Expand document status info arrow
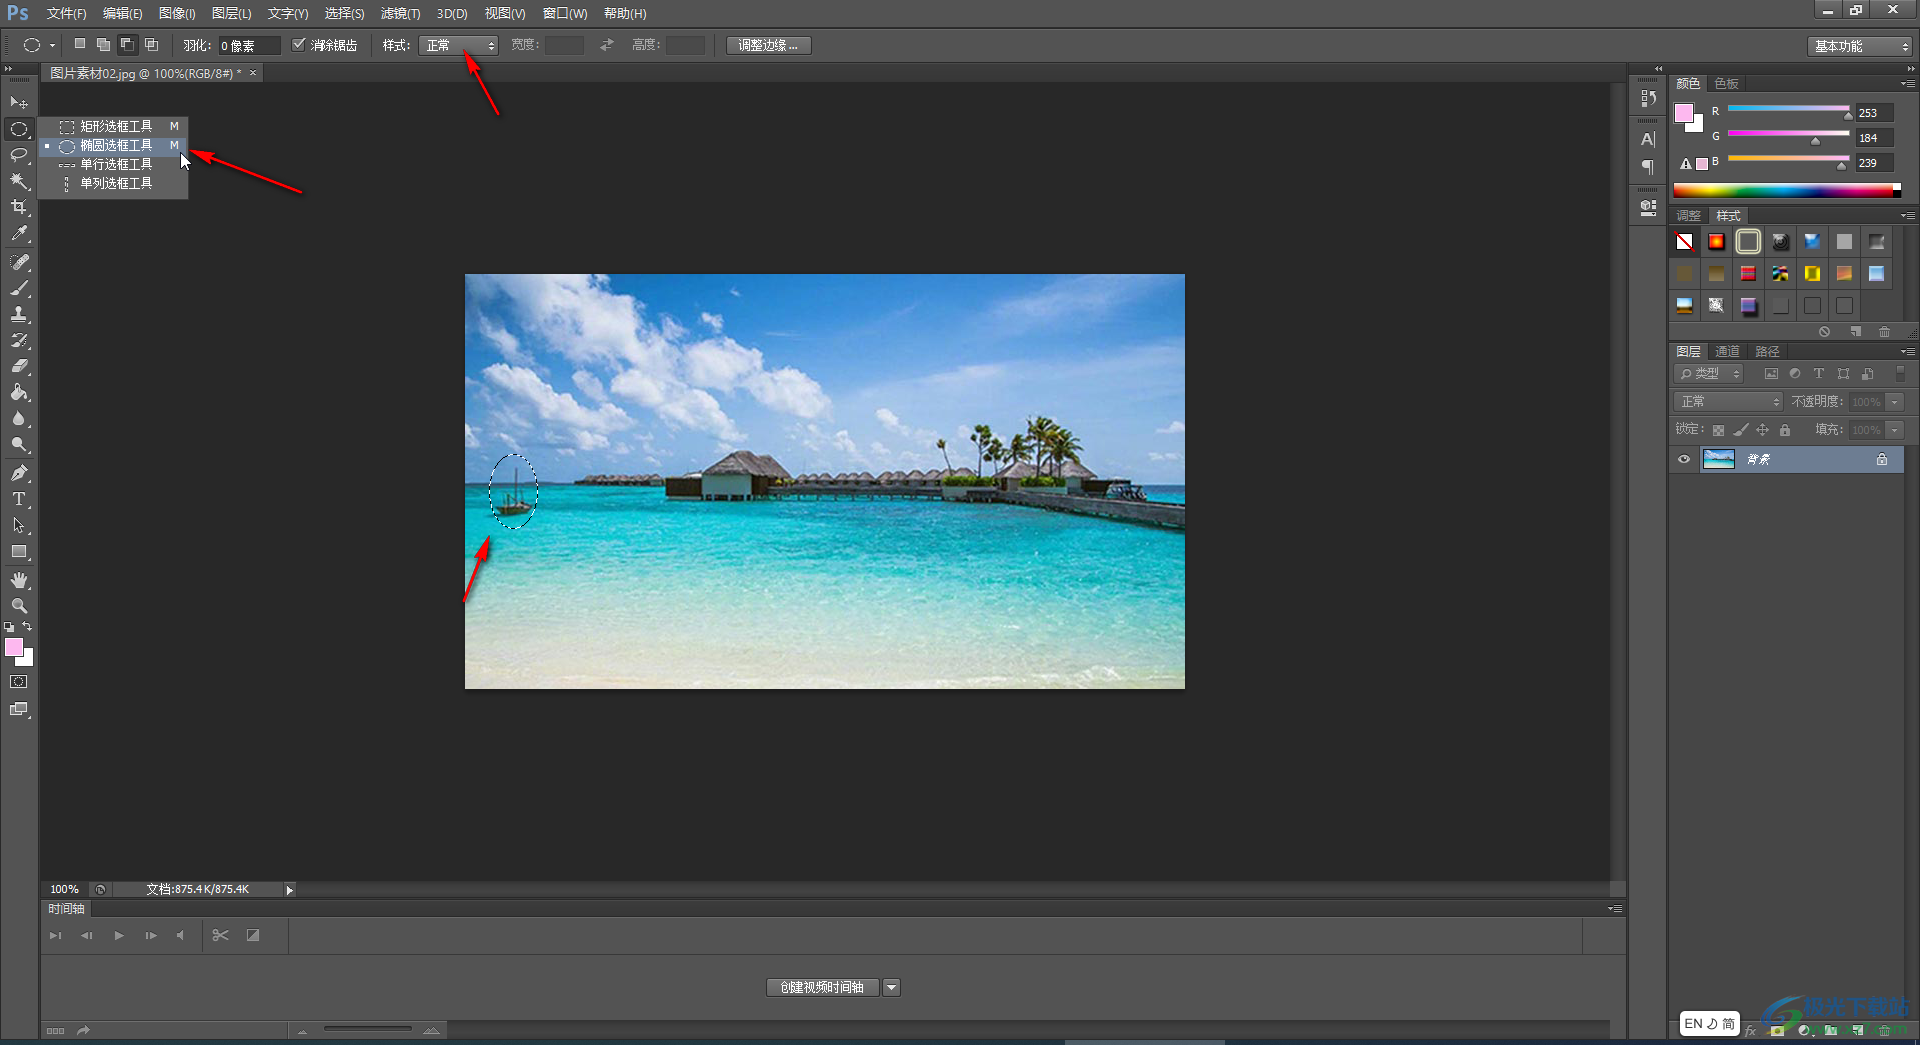The image size is (1920, 1045). click(290, 890)
